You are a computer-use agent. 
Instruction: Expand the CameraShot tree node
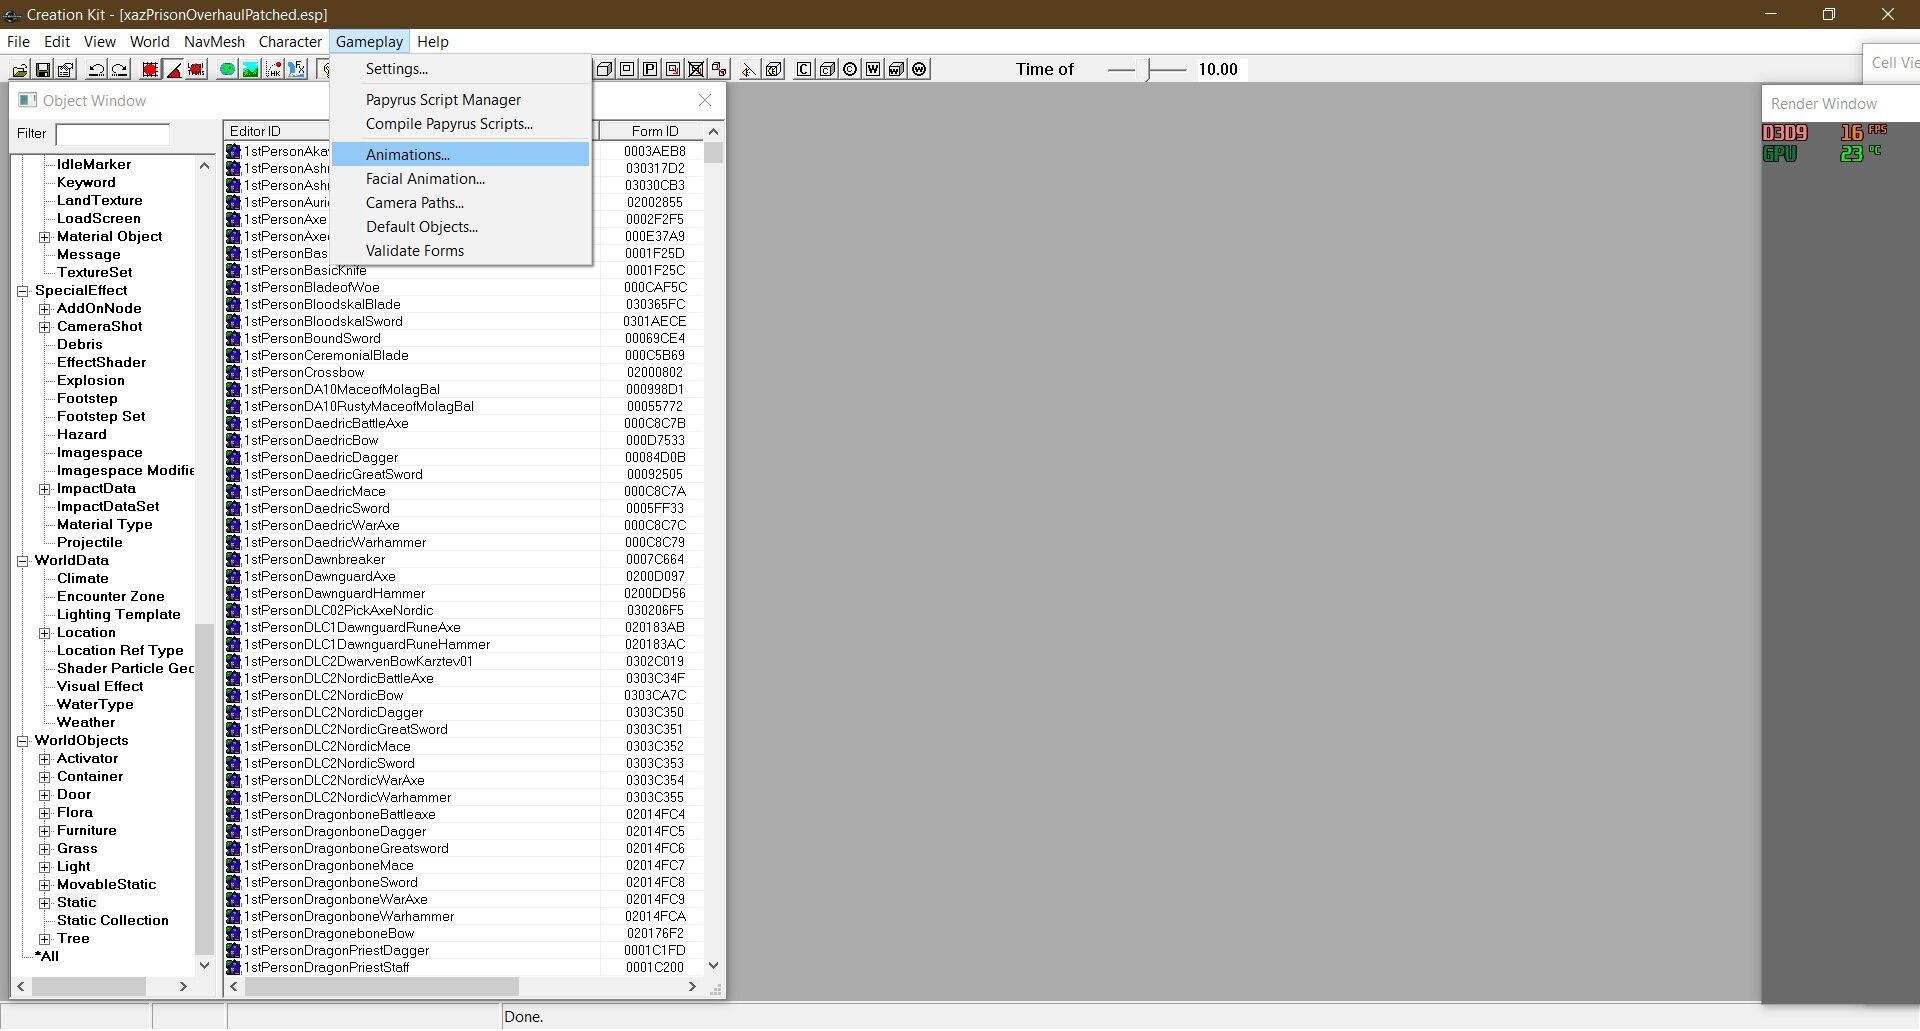[44, 327]
